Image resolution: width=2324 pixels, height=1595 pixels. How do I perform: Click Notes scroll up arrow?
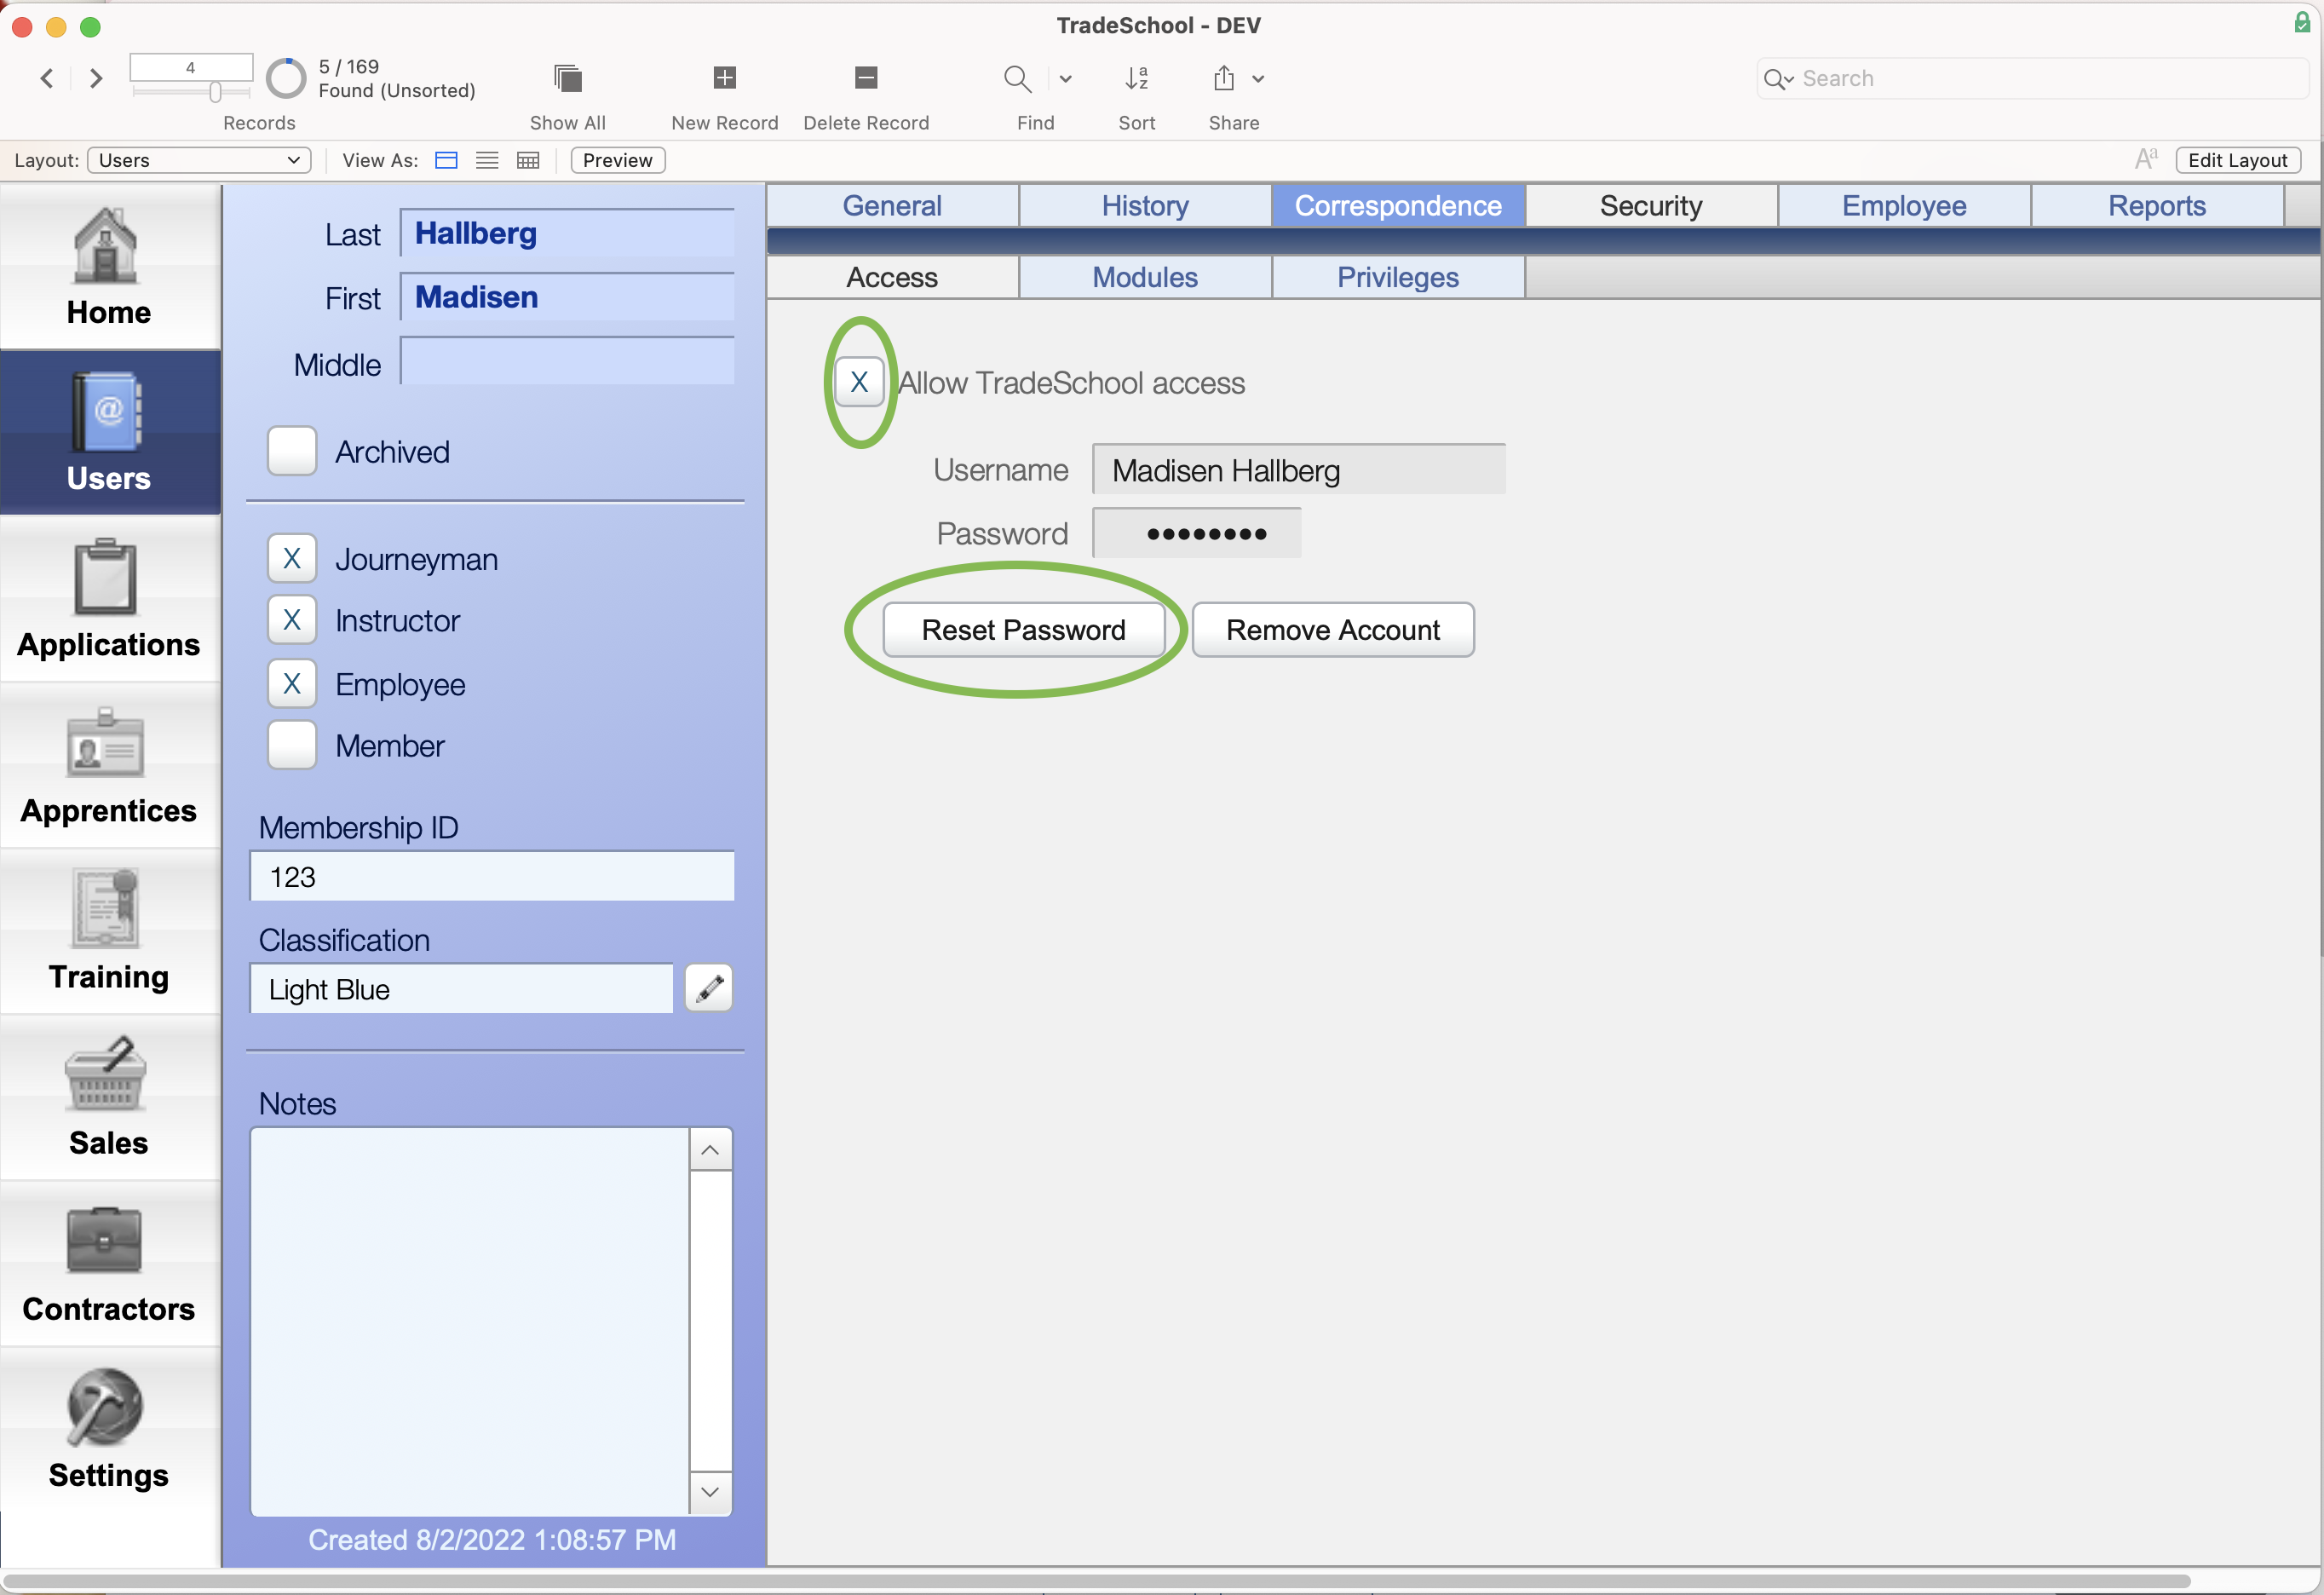click(x=710, y=1150)
